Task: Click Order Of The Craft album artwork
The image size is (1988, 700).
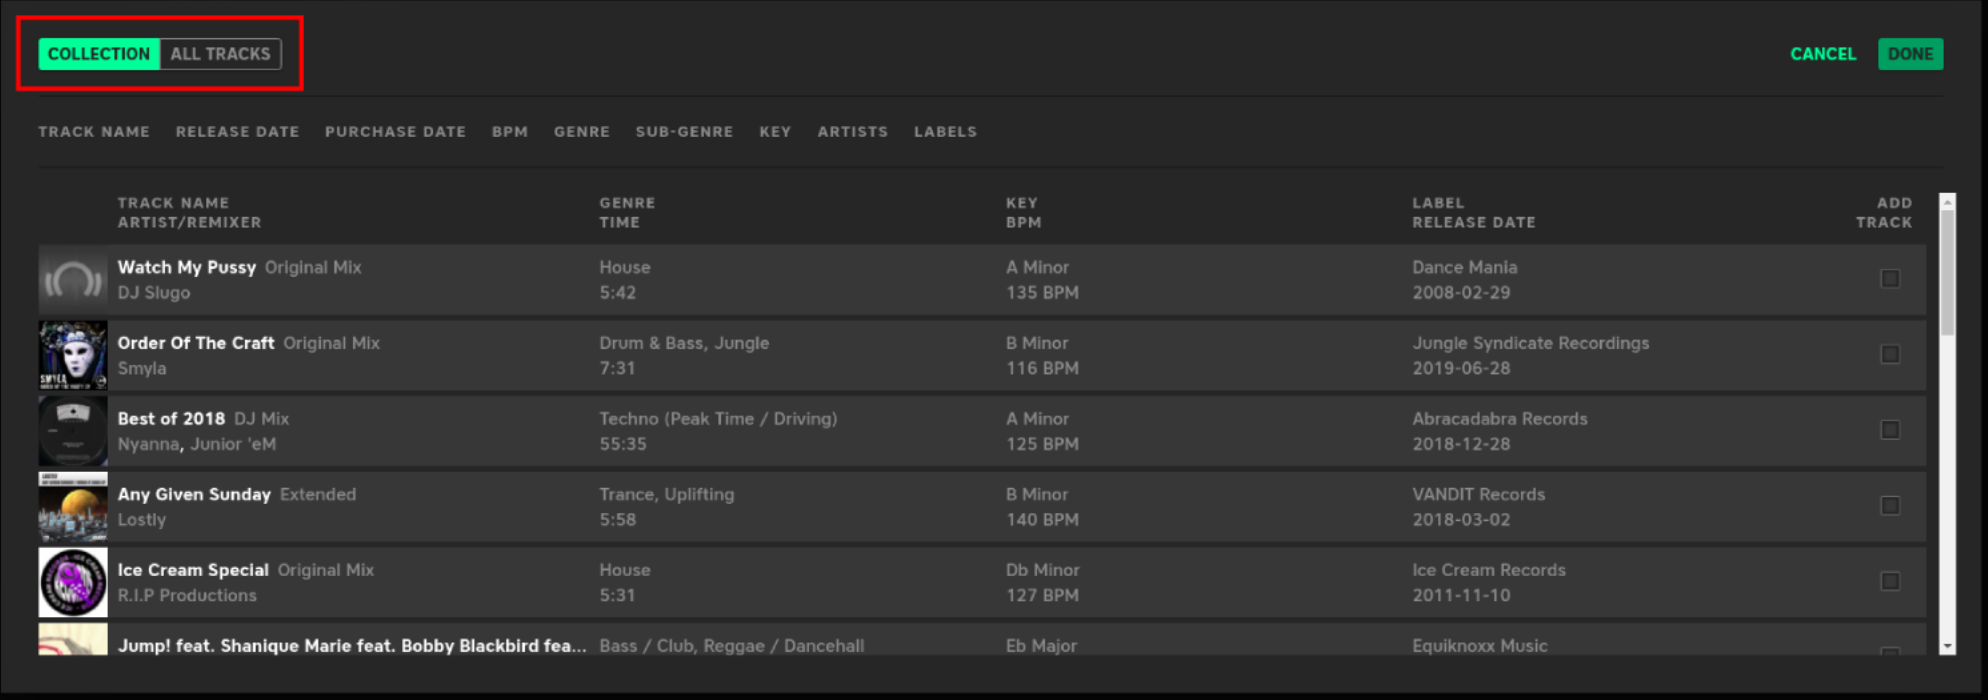Action: click(x=72, y=355)
